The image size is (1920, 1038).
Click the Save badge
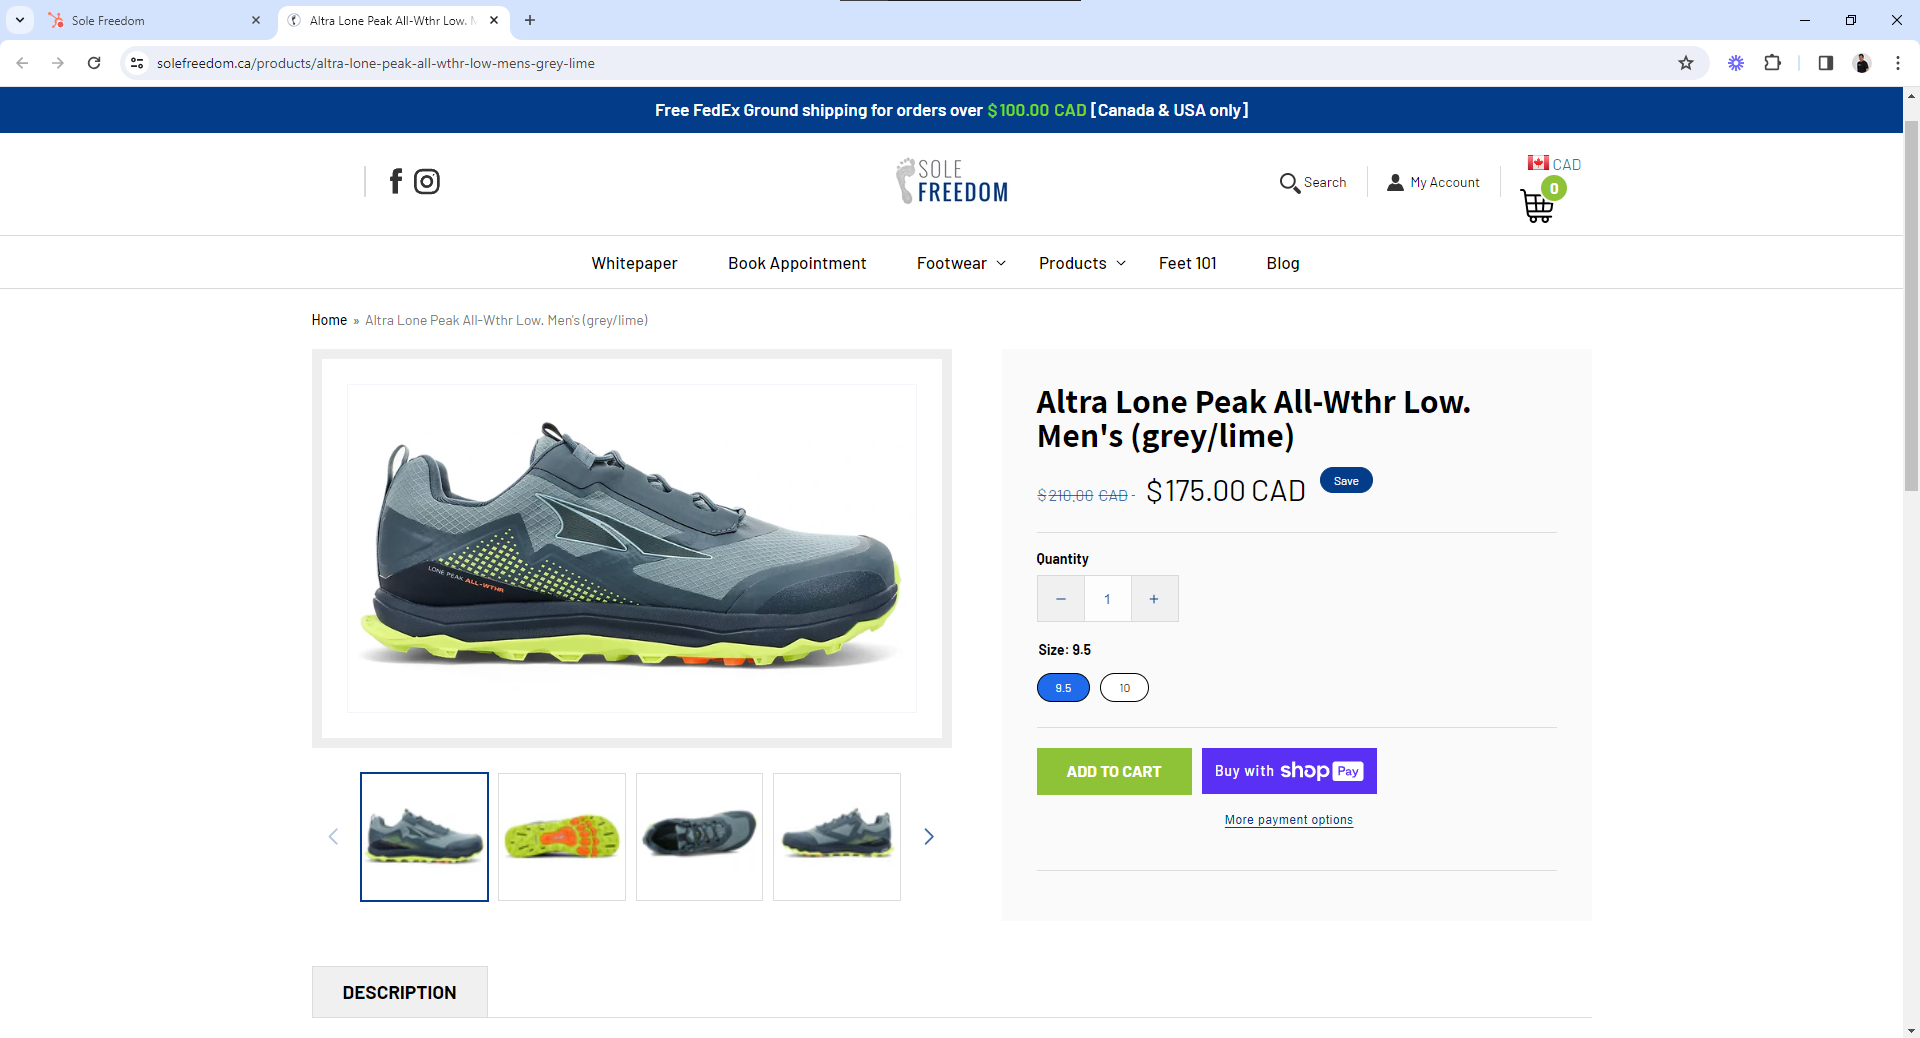(1346, 481)
